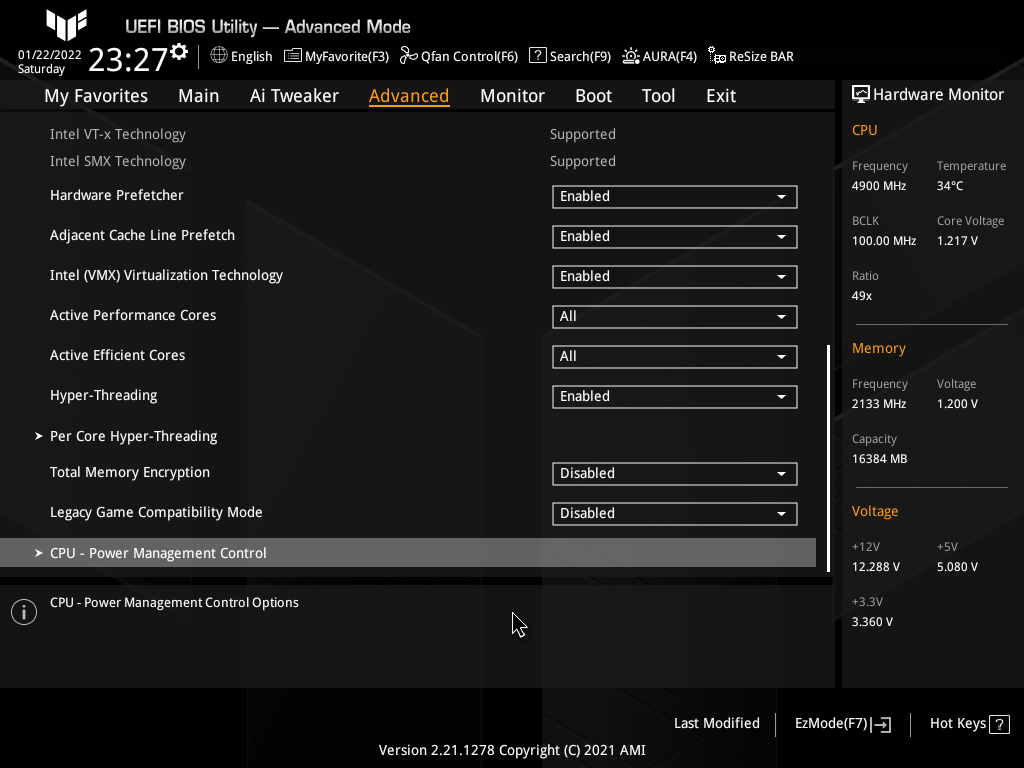This screenshot has height=768, width=1024.
Task: Click Last Modified button
Action: tap(716, 724)
